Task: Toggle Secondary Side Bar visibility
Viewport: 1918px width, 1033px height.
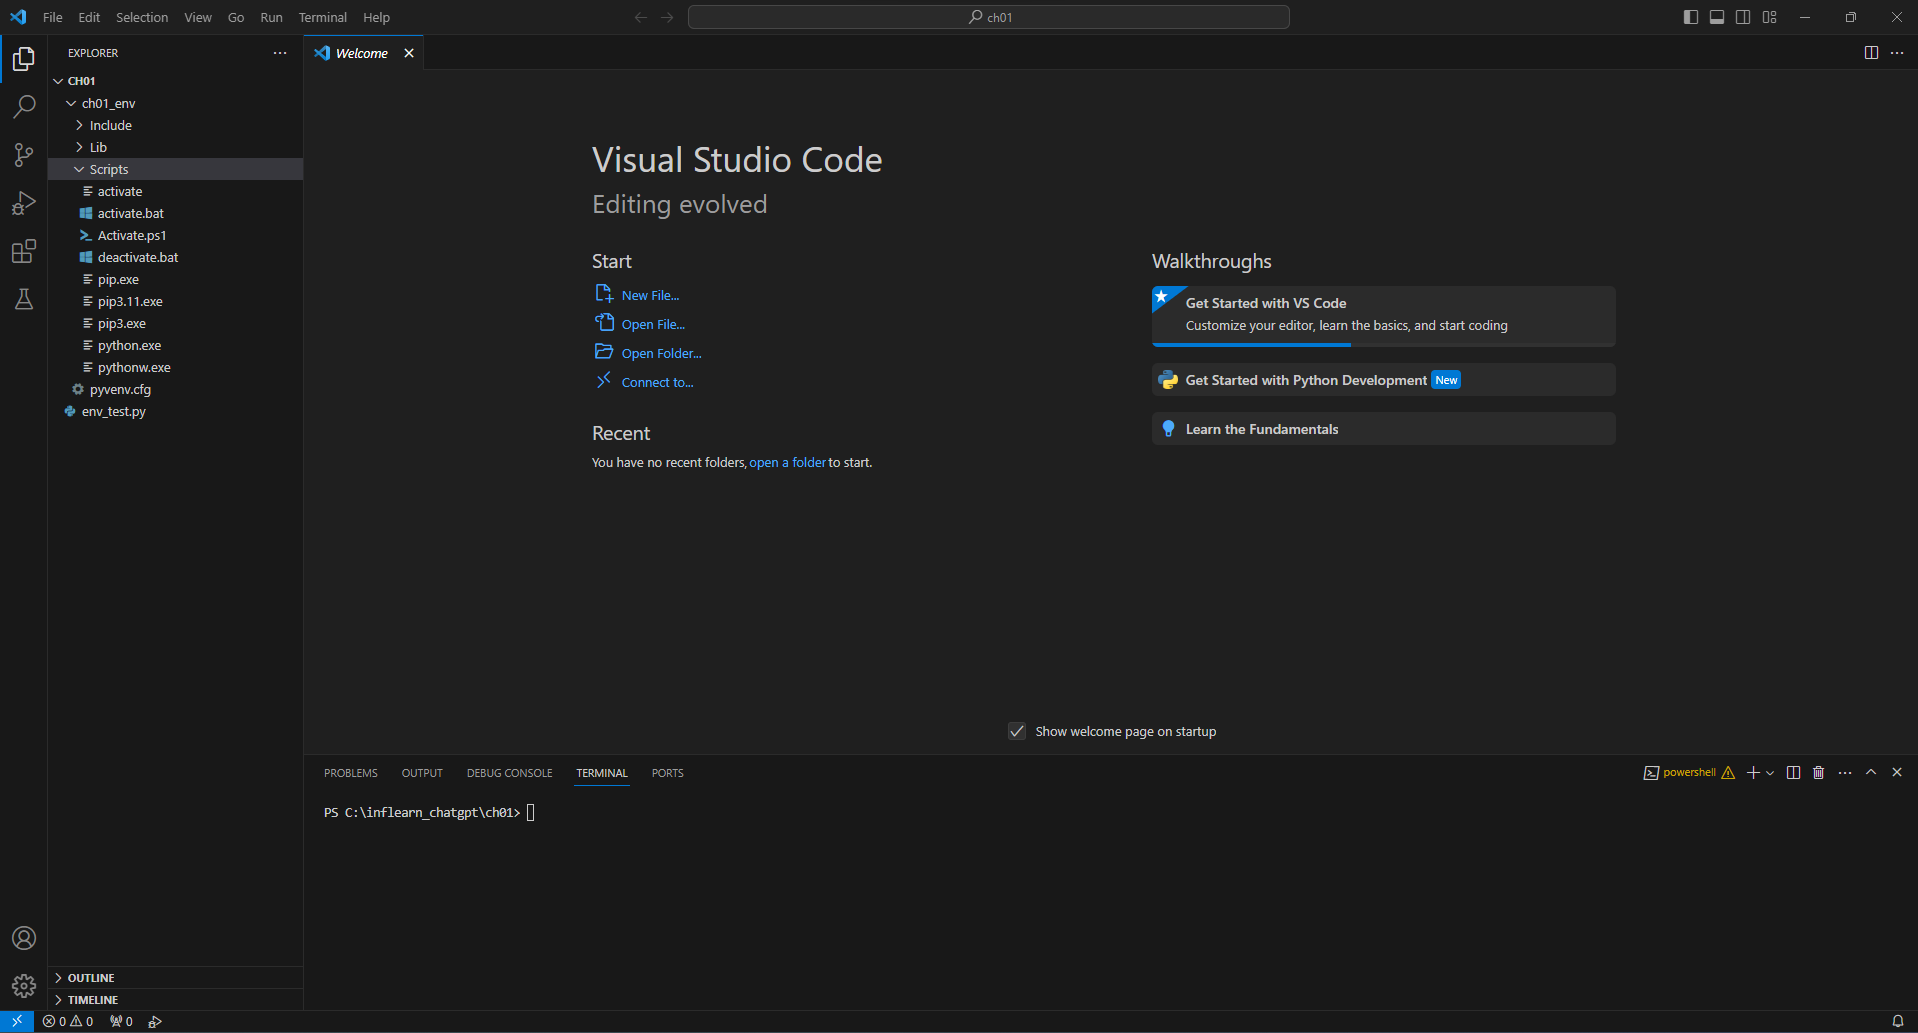Action: coord(1743,17)
